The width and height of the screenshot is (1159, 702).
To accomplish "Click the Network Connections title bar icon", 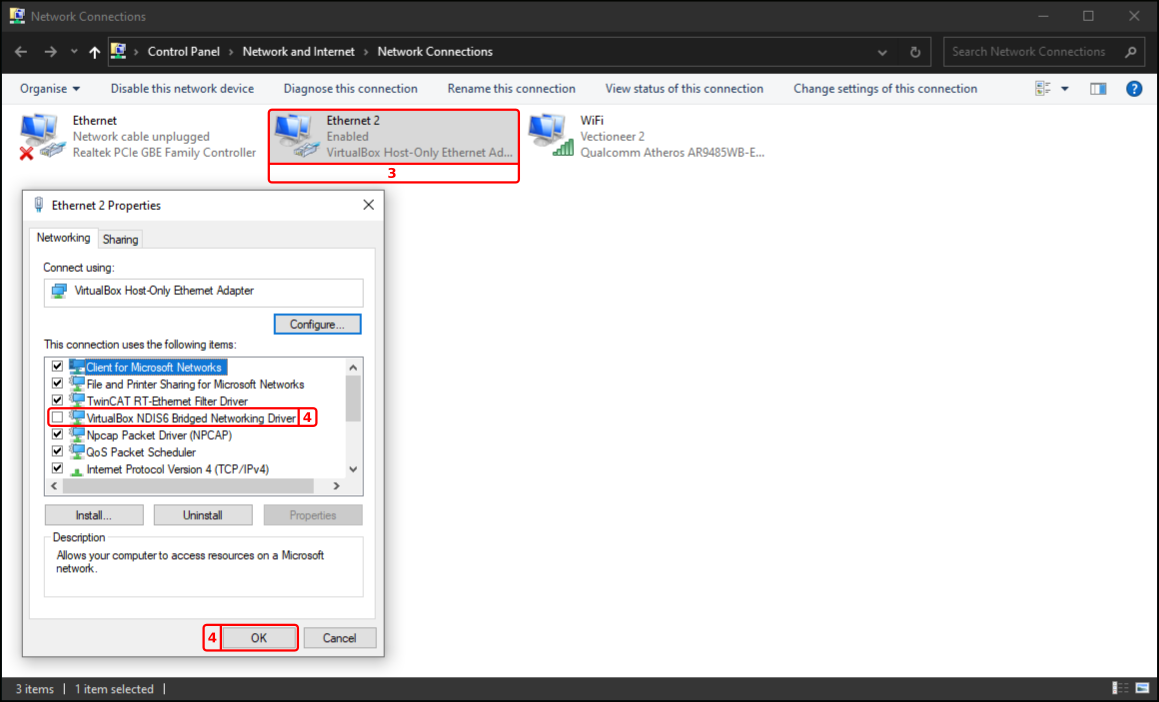I will pyautogui.click(x=16, y=16).
